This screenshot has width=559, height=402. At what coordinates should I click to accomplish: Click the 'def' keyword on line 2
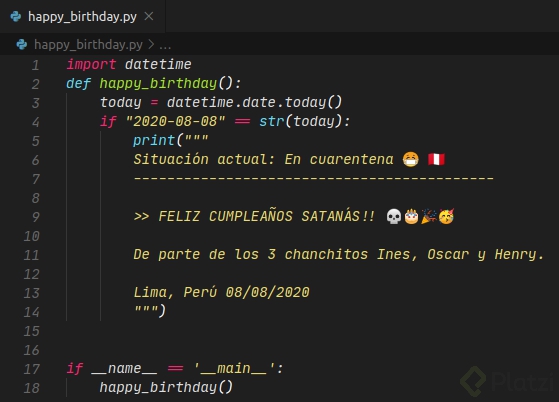pyautogui.click(x=78, y=83)
